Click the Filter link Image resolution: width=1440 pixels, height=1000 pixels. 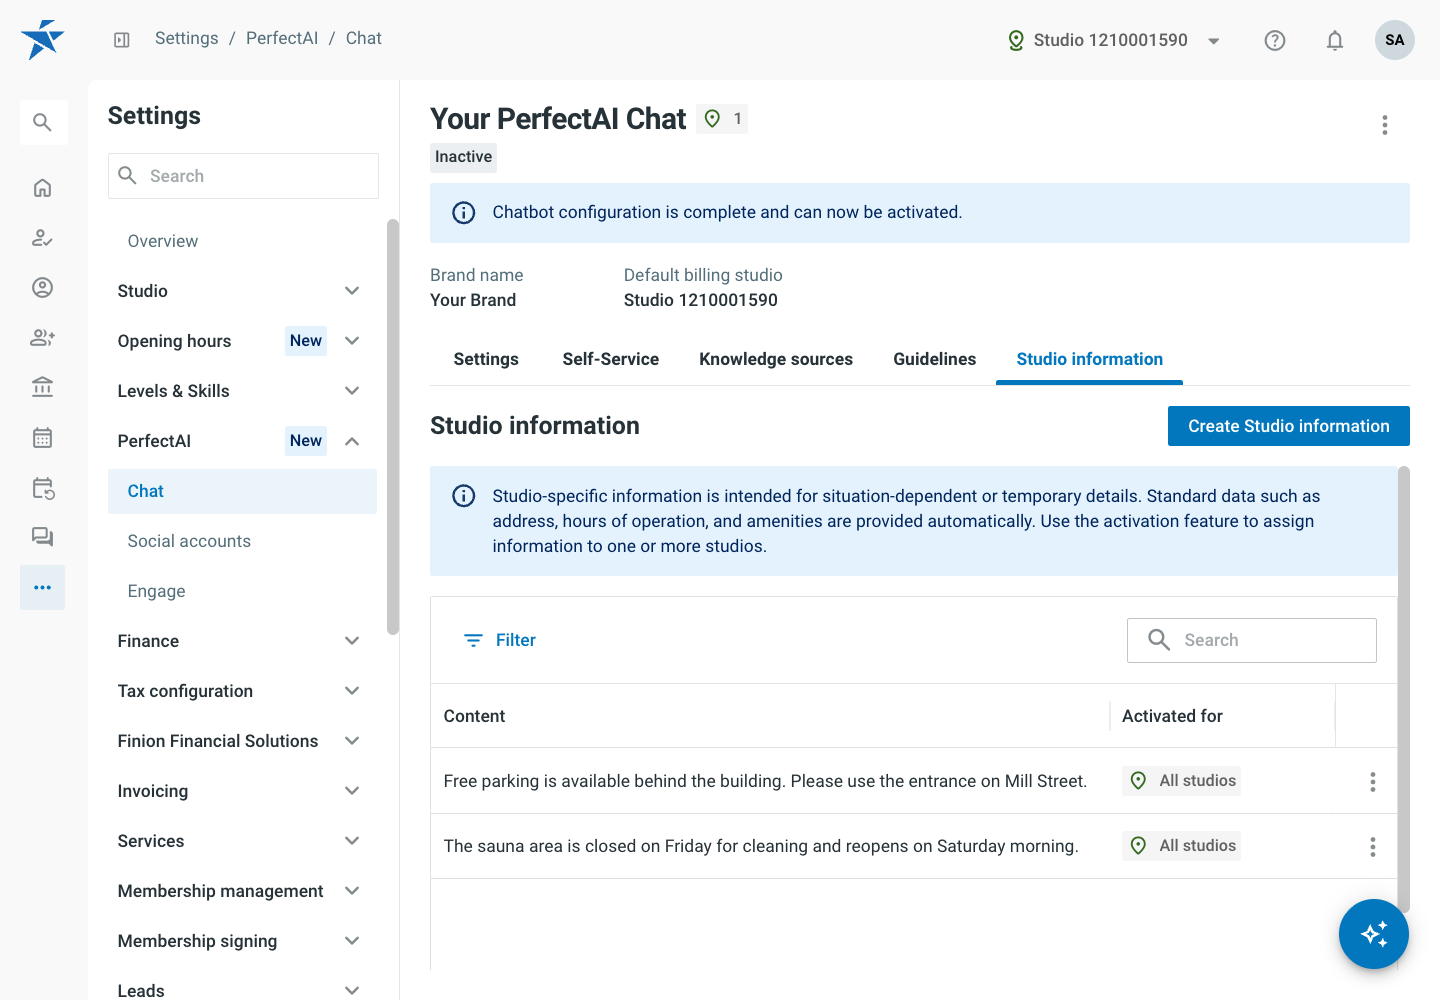coord(500,640)
